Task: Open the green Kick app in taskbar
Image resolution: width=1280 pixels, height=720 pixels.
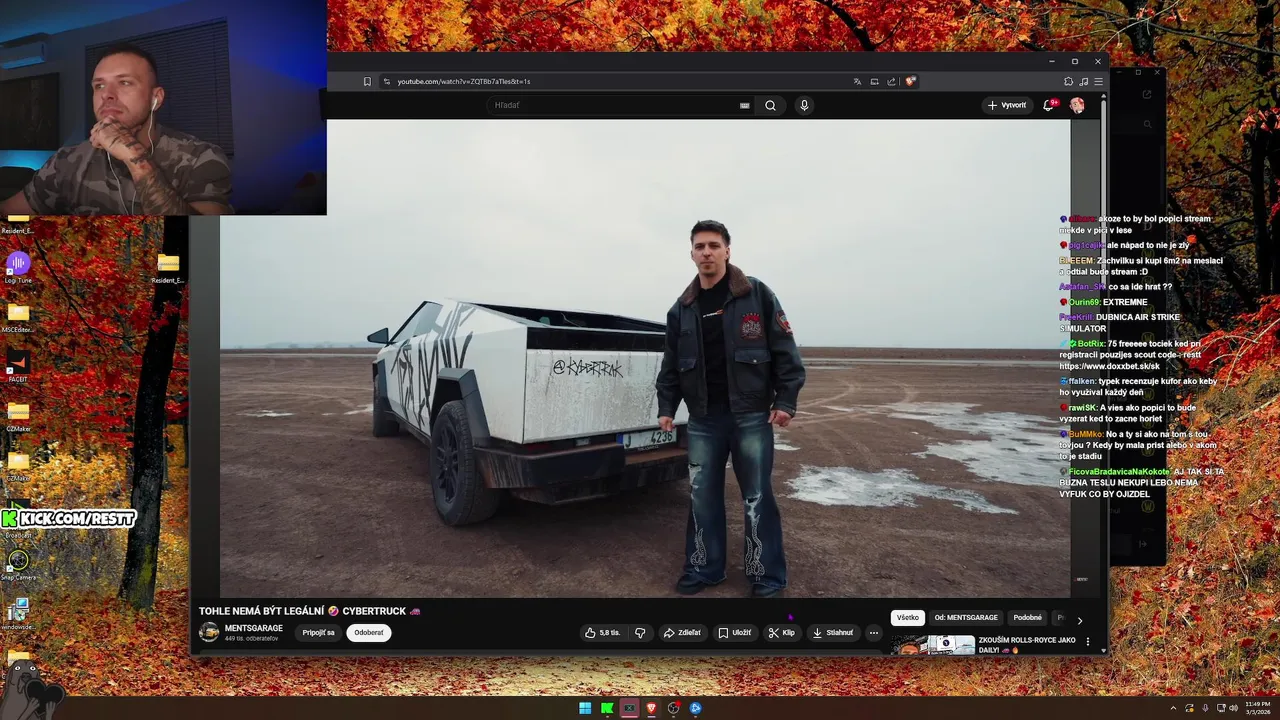Action: pyautogui.click(x=607, y=708)
